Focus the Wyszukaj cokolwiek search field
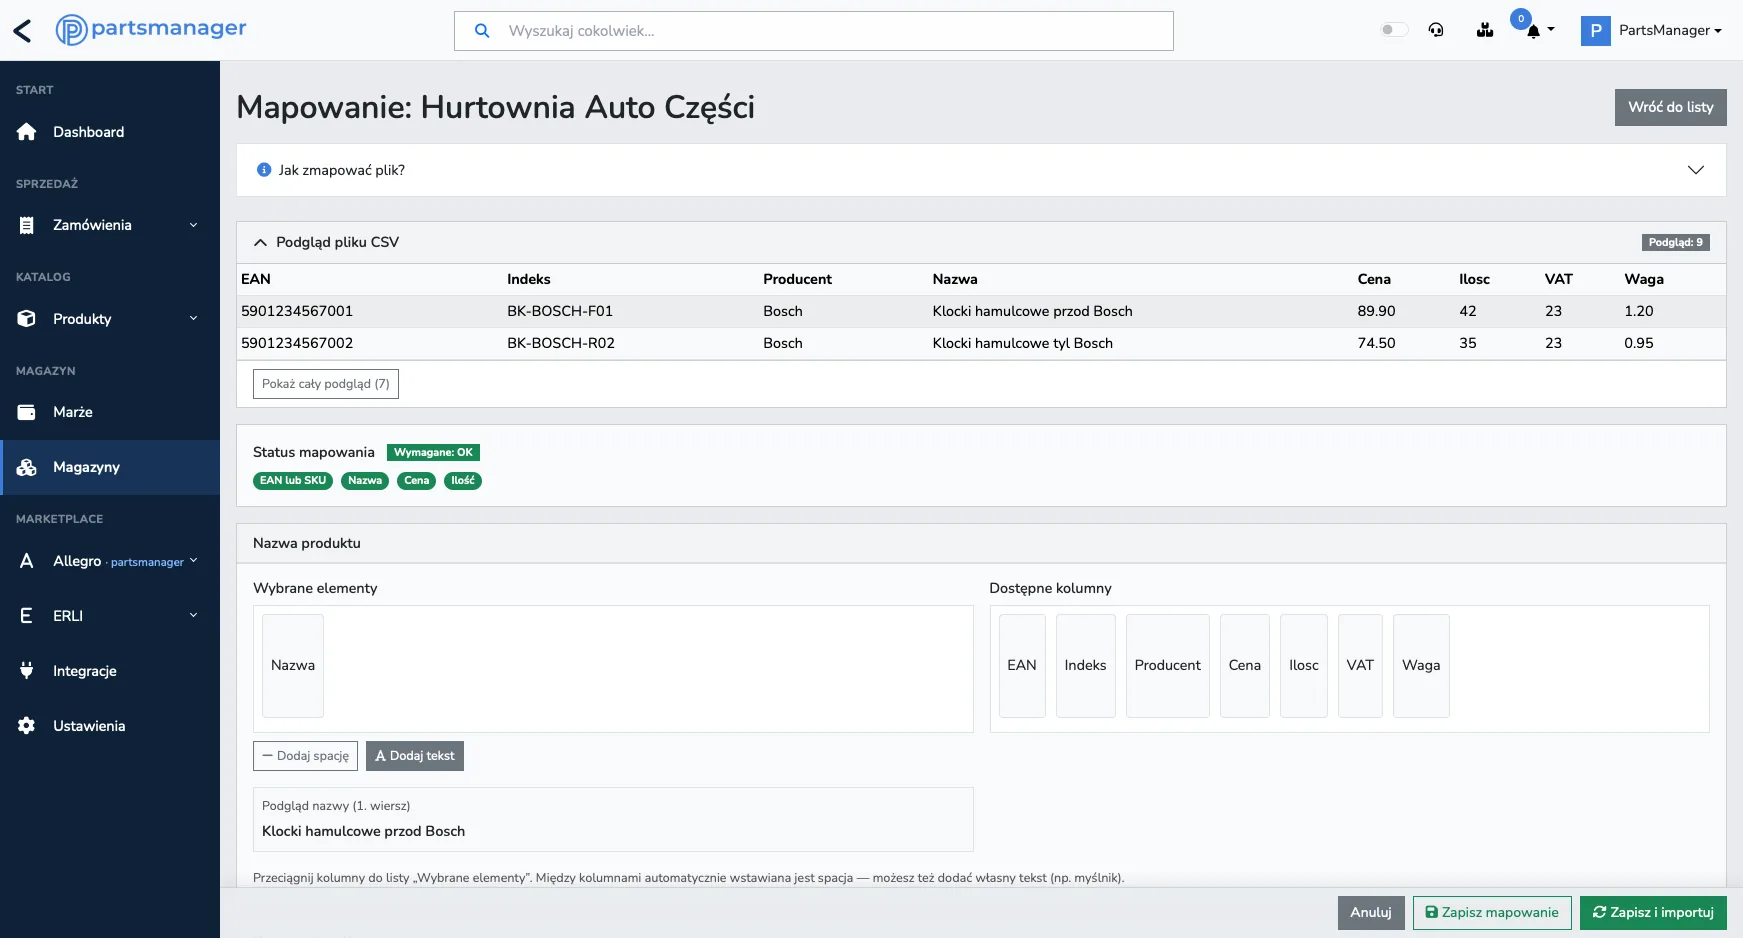Viewport: 1743px width, 938px height. pos(814,31)
